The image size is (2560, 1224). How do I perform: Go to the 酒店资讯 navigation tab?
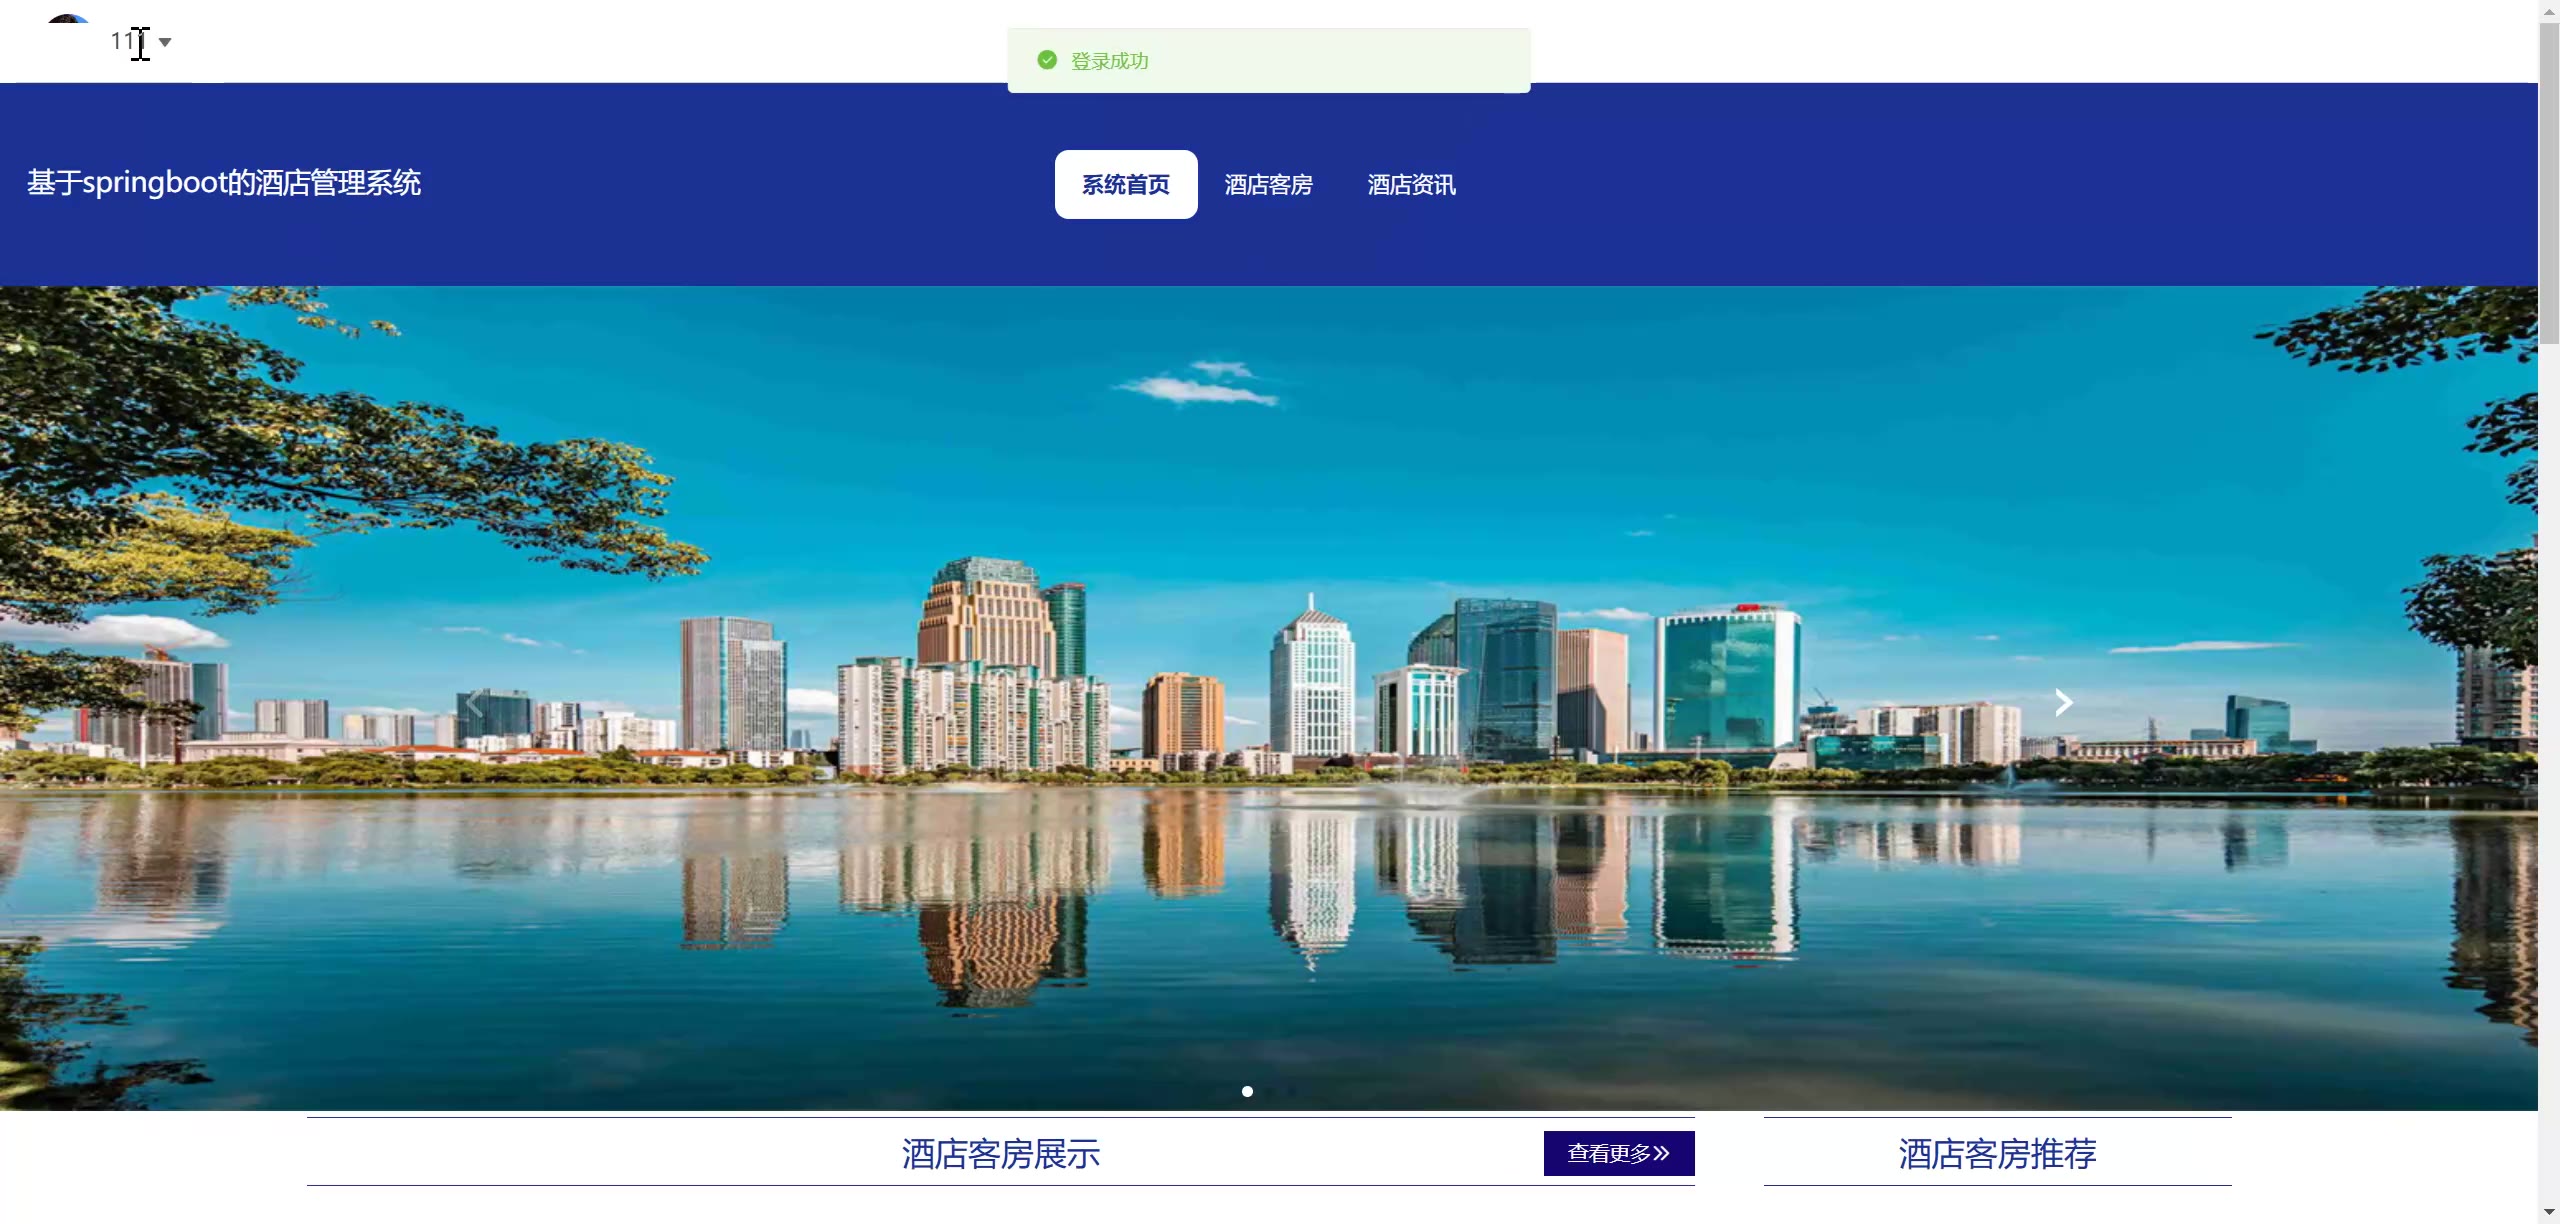(x=1411, y=184)
